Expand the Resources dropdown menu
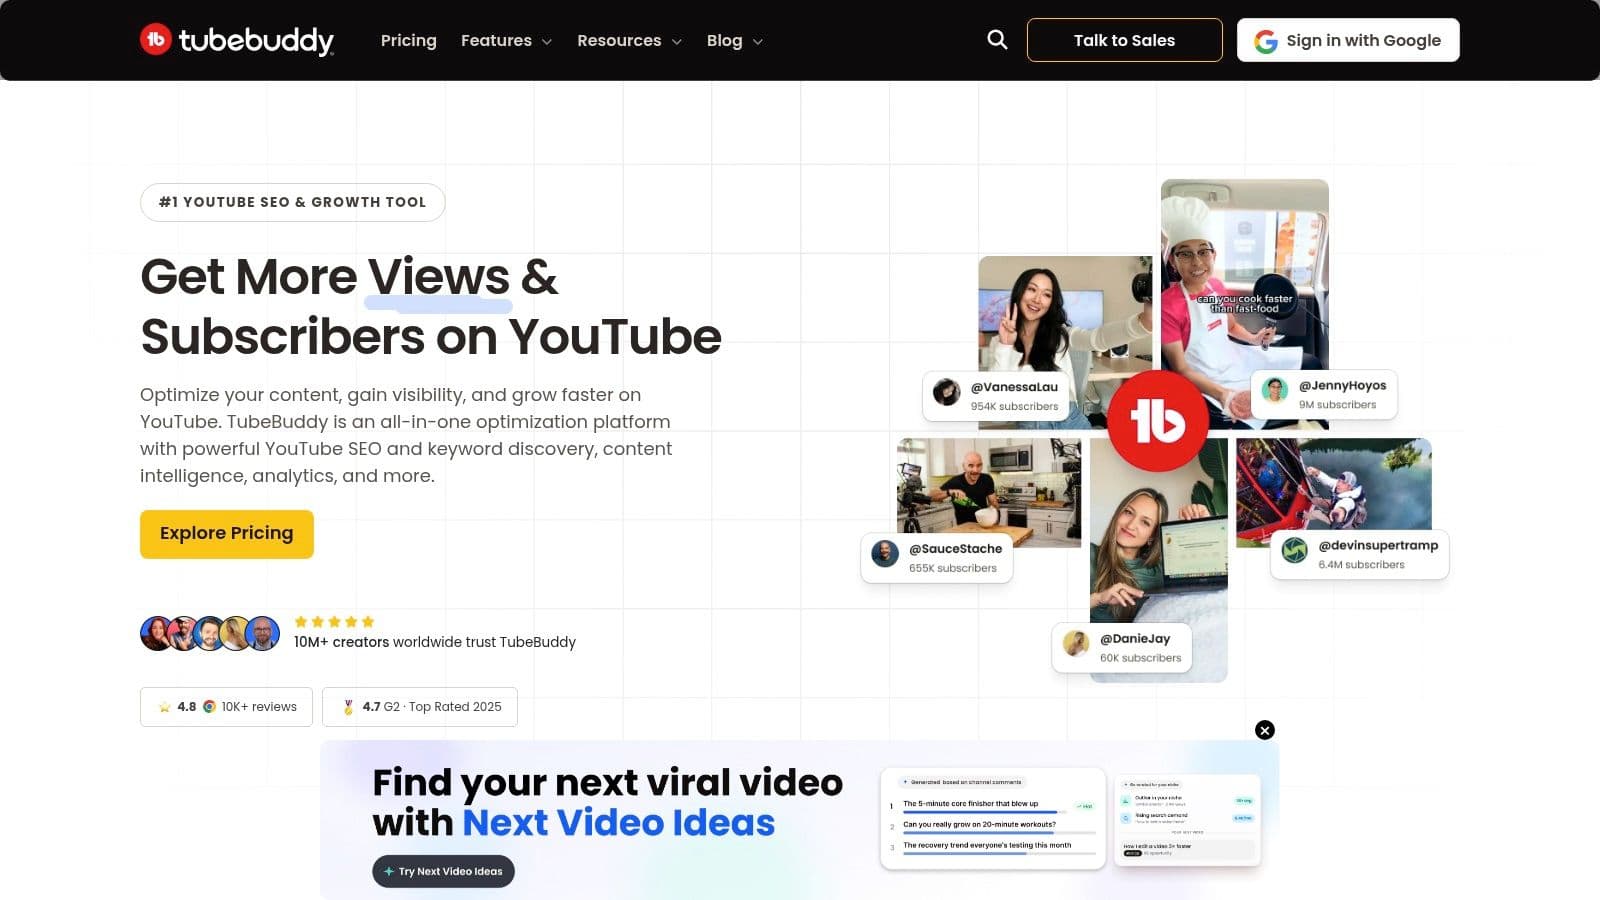The height and width of the screenshot is (900, 1600). coord(629,40)
